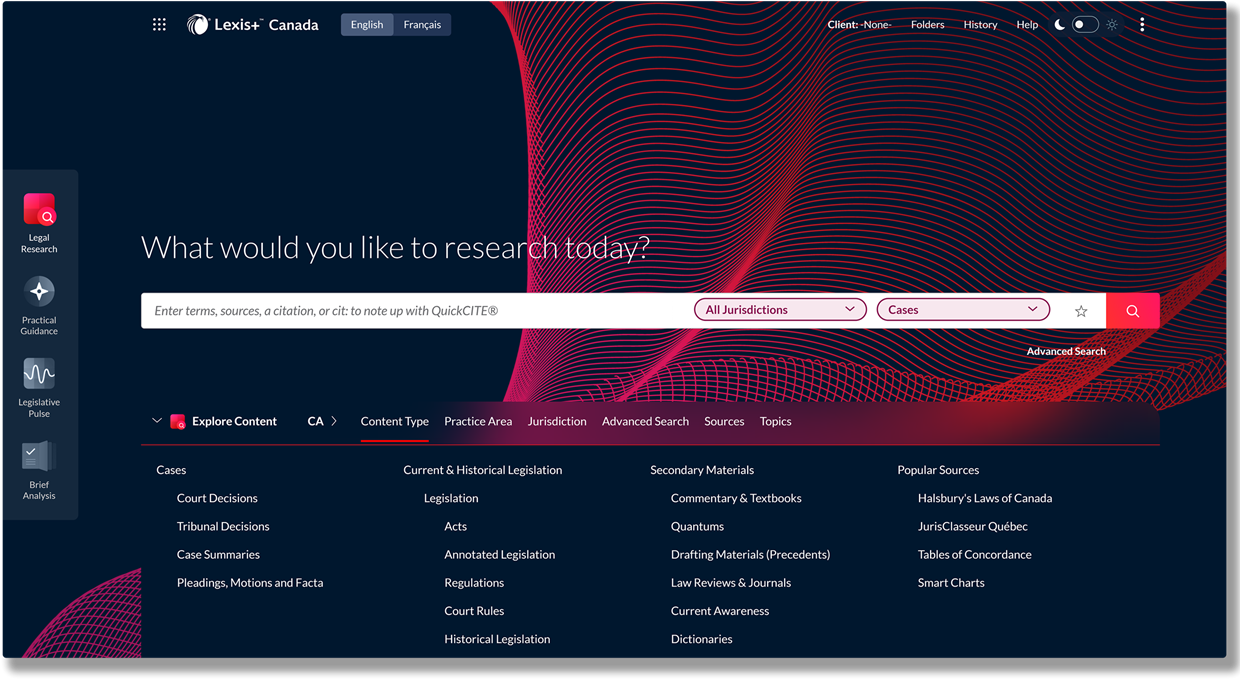The width and height of the screenshot is (1240, 680).
Task: Open the app grid launcher icon
Action: pyautogui.click(x=159, y=24)
